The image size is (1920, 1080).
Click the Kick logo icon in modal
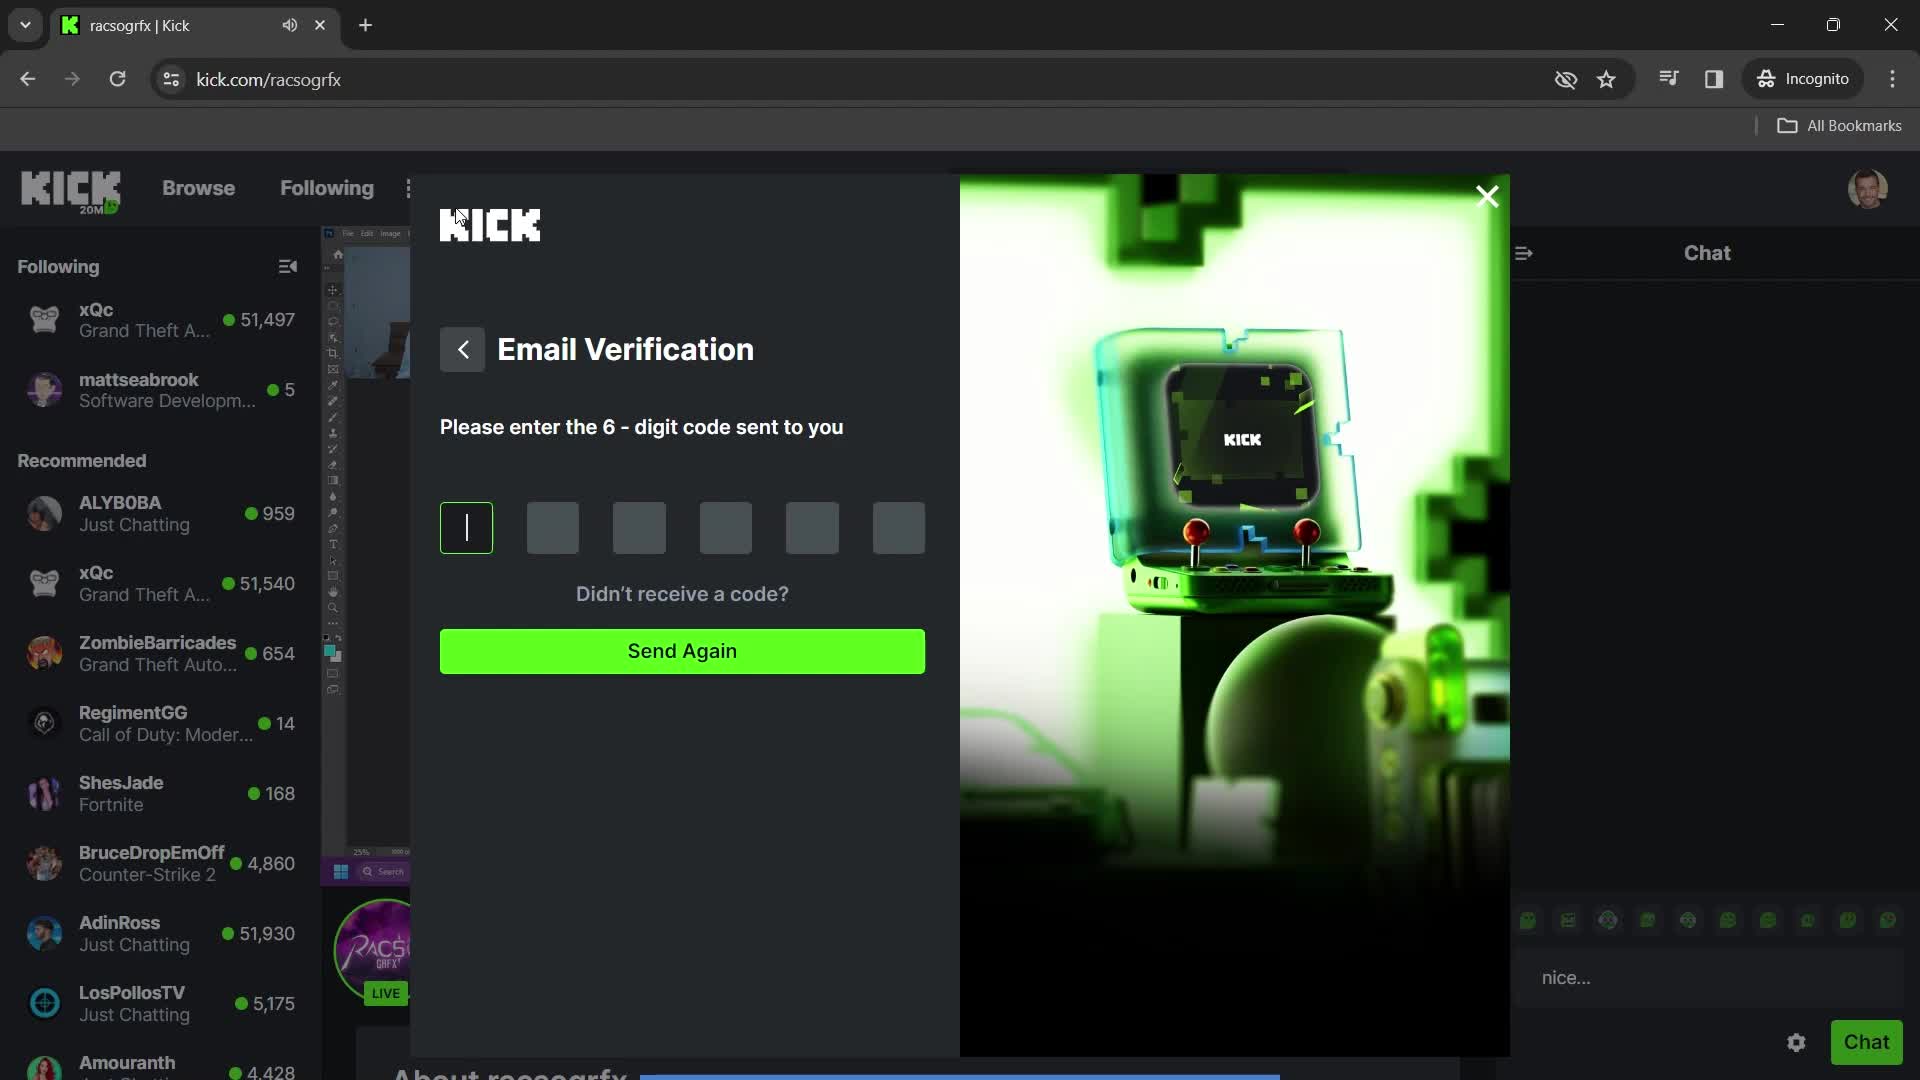pyautogui.click(x=489, y=222)
